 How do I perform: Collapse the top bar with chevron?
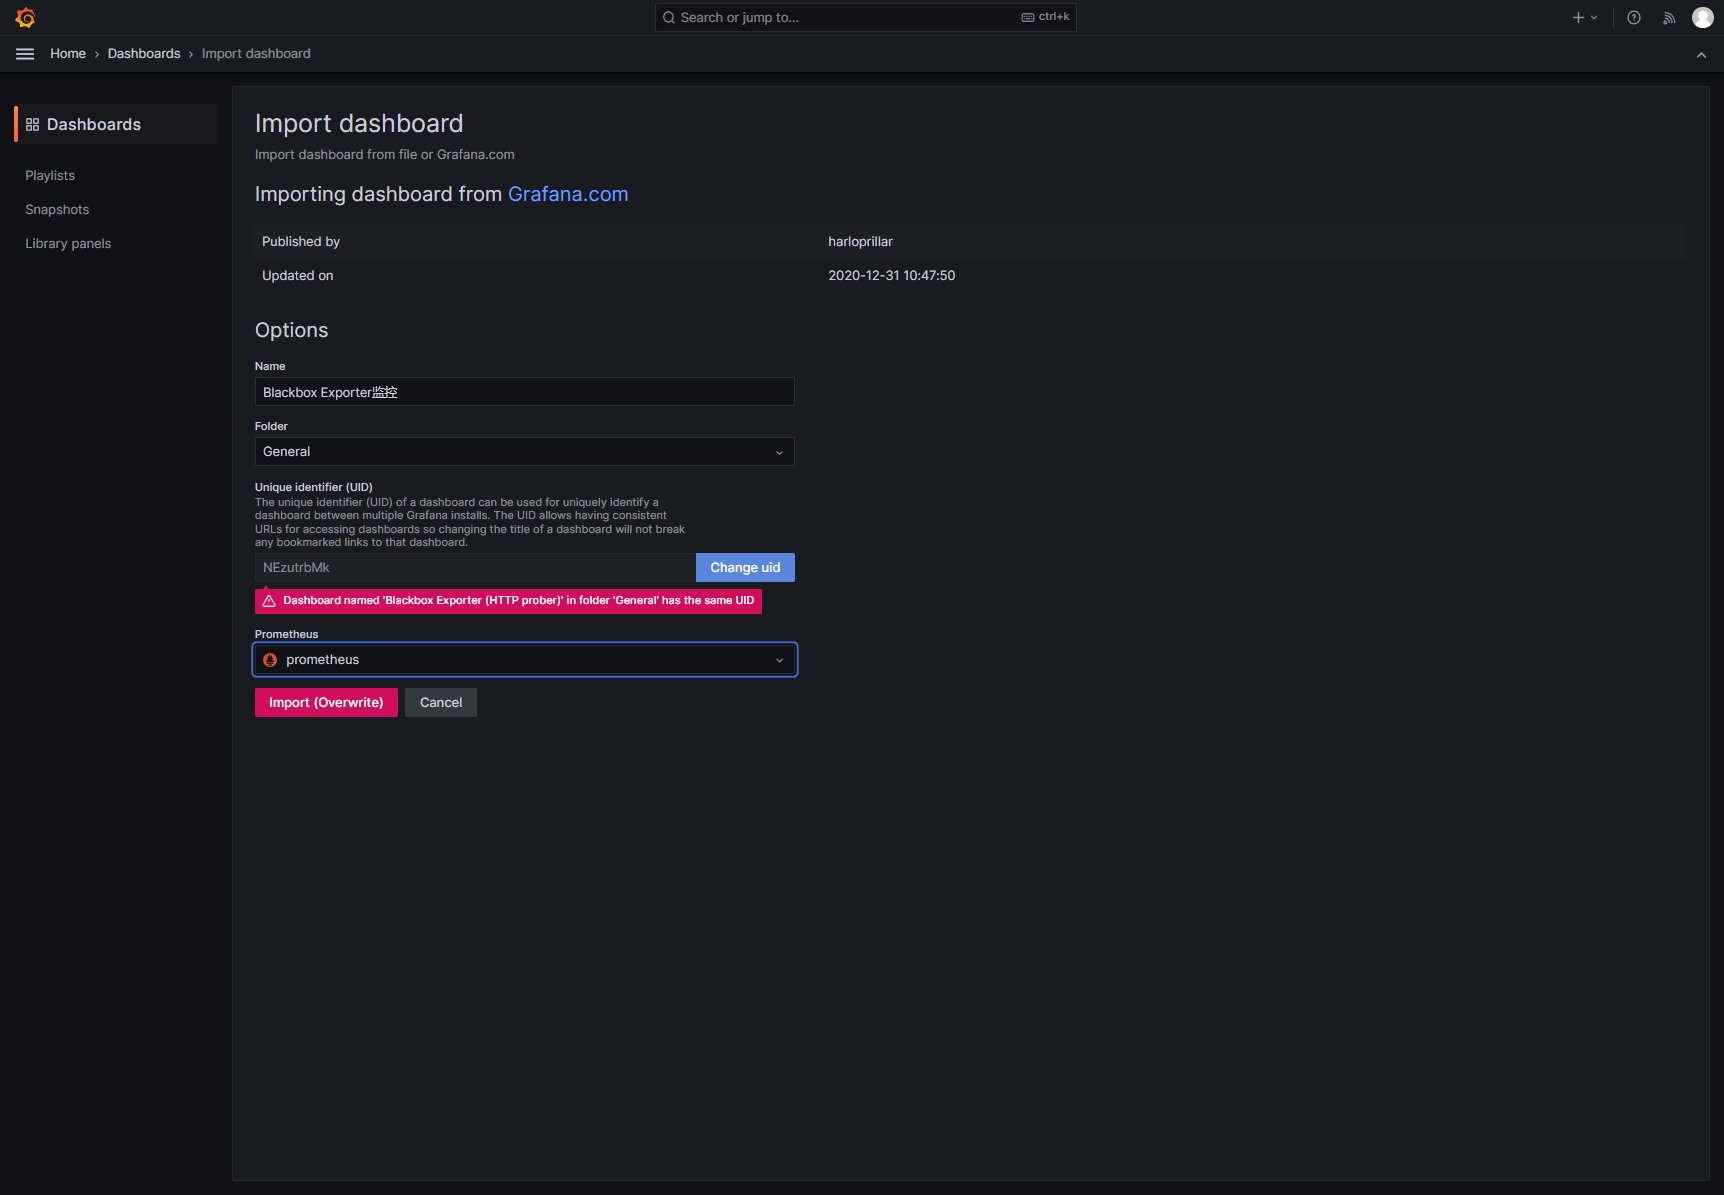(1701, 55)
